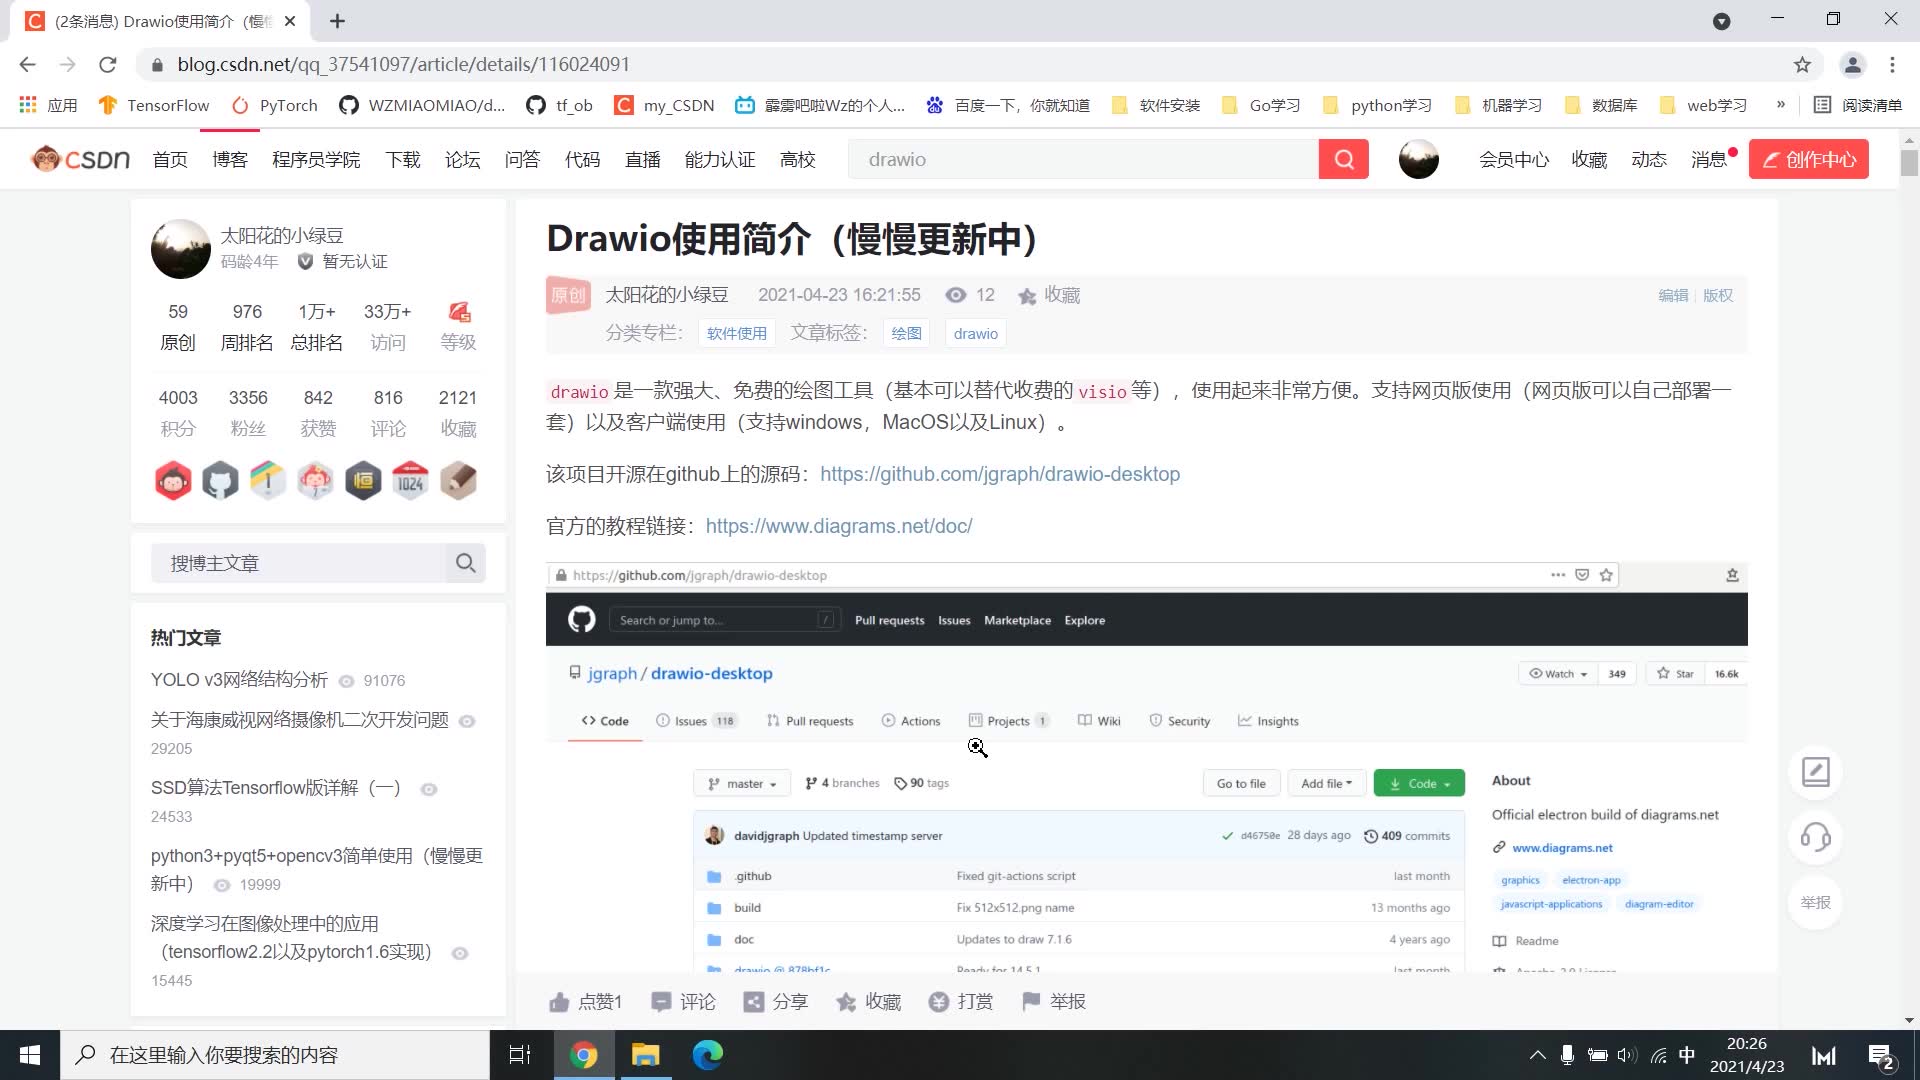Image resolution: width=1920 pixels, height=1080 pixels.
Task: Reload the page with the refresh icon
Action: click(x=108, y=65)
